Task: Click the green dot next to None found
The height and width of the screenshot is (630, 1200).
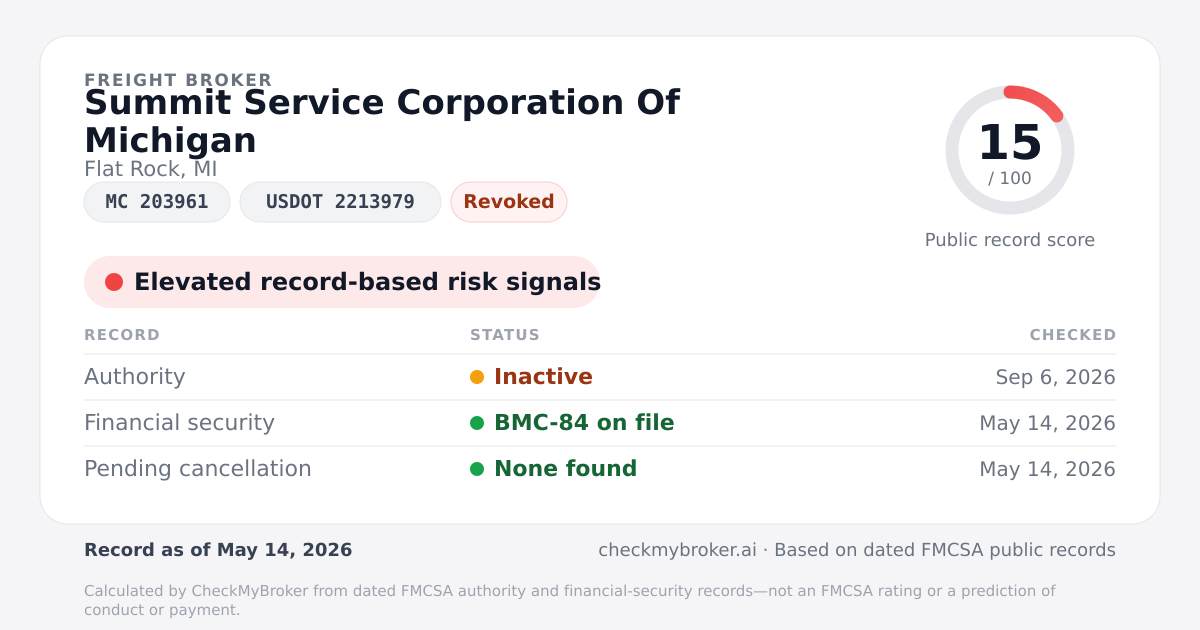Action: click(x=477, y=469)
